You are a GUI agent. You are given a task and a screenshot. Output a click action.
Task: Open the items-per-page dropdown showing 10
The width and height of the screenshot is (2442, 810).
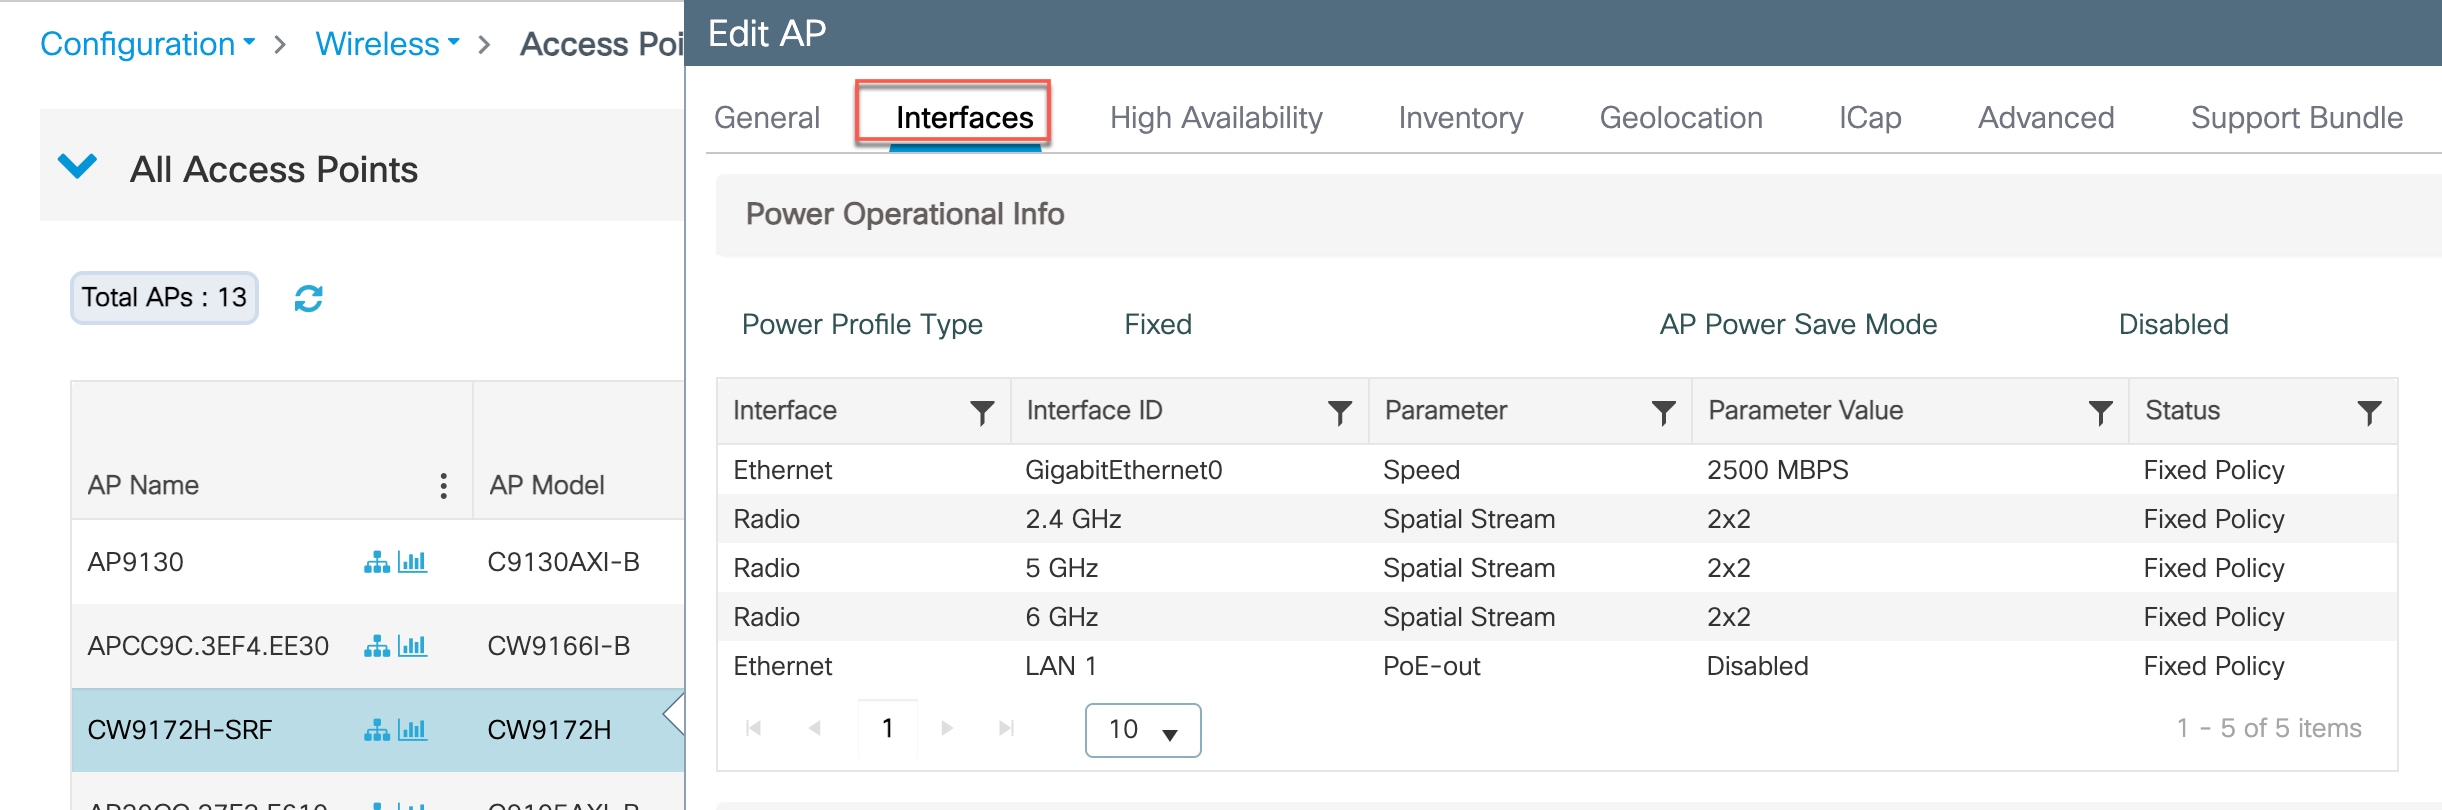[1143, 730]
